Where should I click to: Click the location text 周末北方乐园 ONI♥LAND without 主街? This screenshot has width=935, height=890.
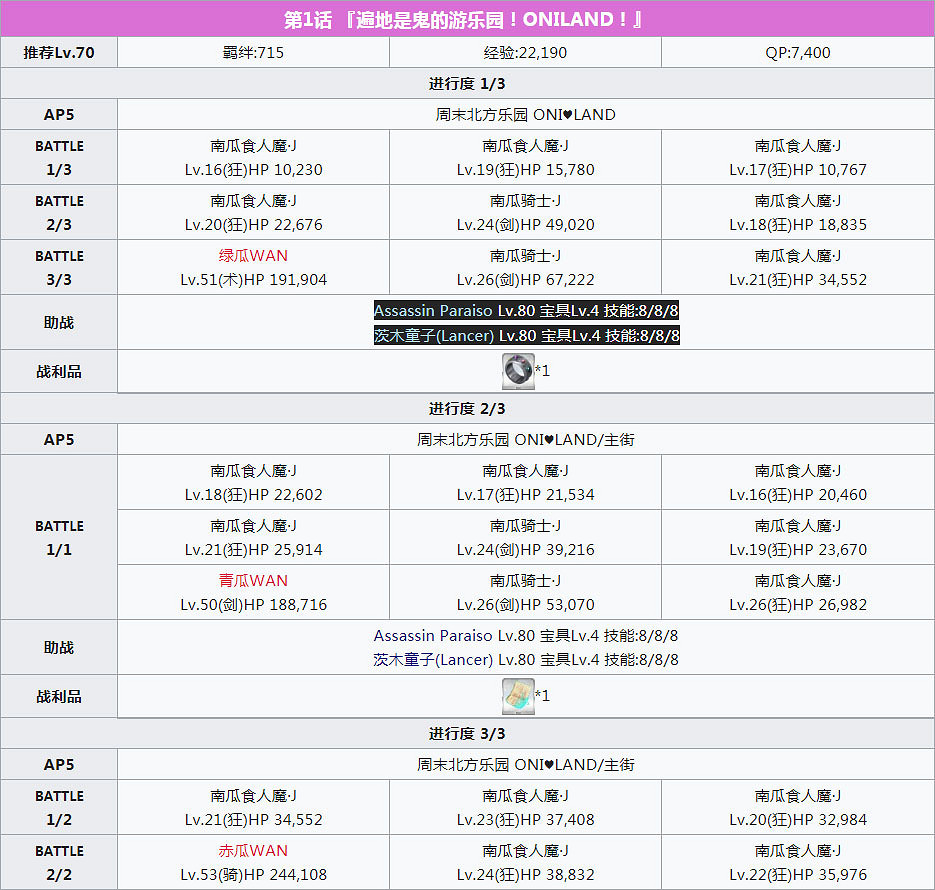(525, 114)
